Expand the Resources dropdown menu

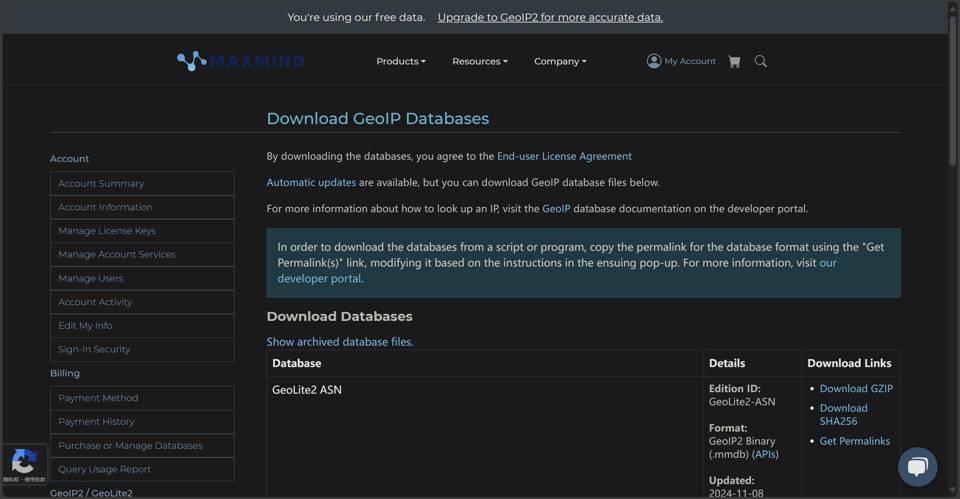click(479, 61)
